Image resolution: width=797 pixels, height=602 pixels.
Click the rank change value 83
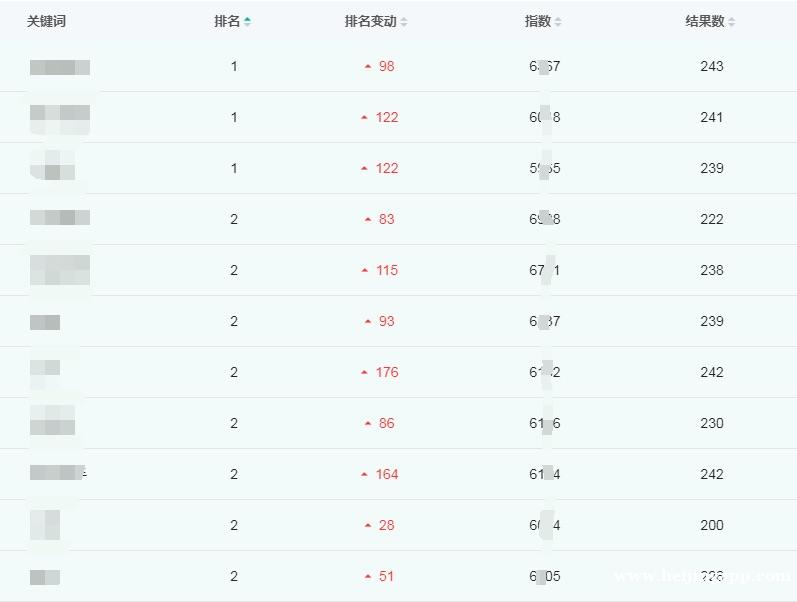tap(386, 219)
